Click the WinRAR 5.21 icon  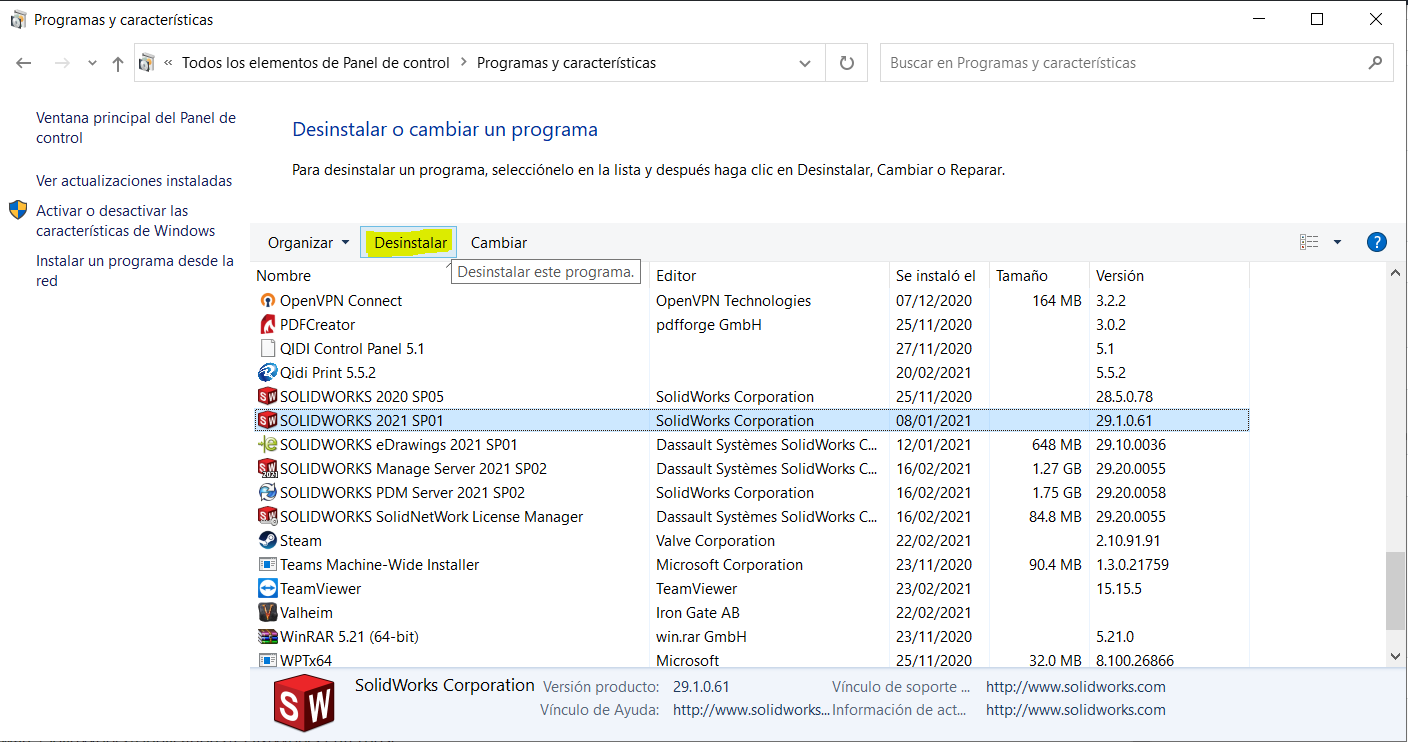click(267, 637)
